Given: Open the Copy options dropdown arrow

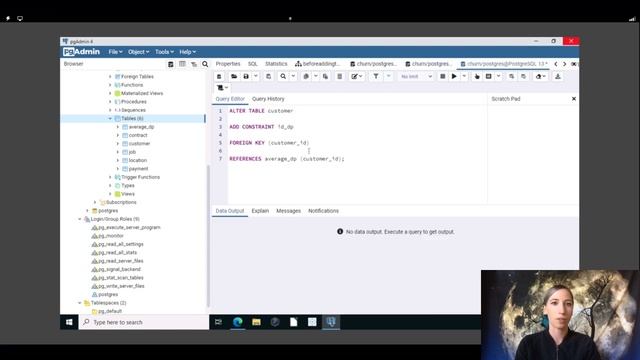Looking at the screenshot, I should [x=316, y=76].
